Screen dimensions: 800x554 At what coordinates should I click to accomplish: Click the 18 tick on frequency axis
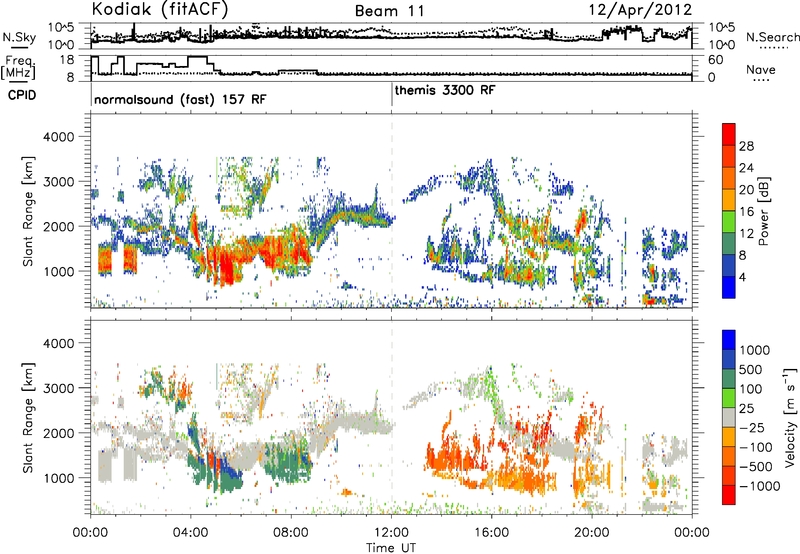[x=67, y=60]
